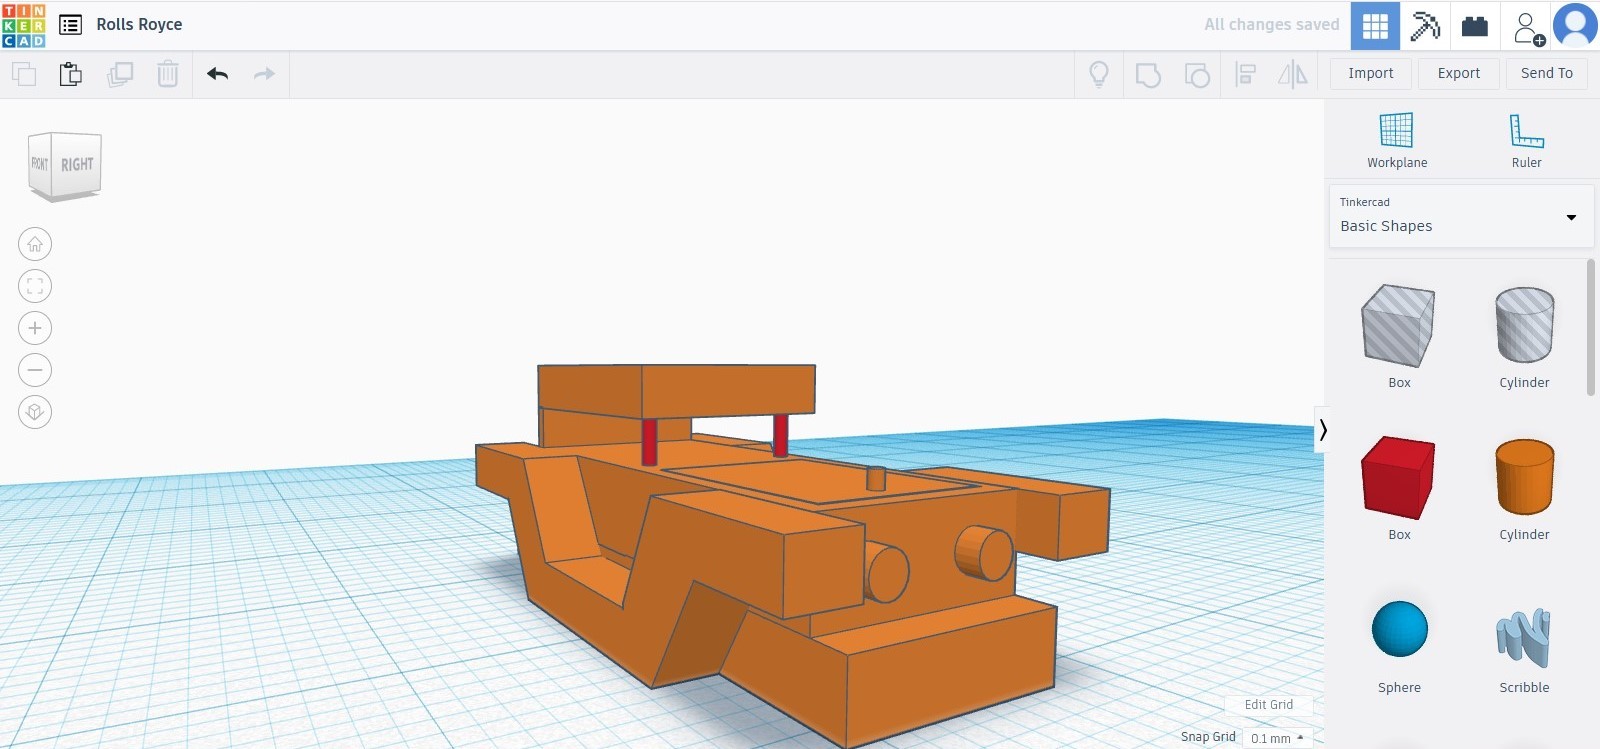Return to home view
The image size is (1600, 749).
[x=35, y=244]
